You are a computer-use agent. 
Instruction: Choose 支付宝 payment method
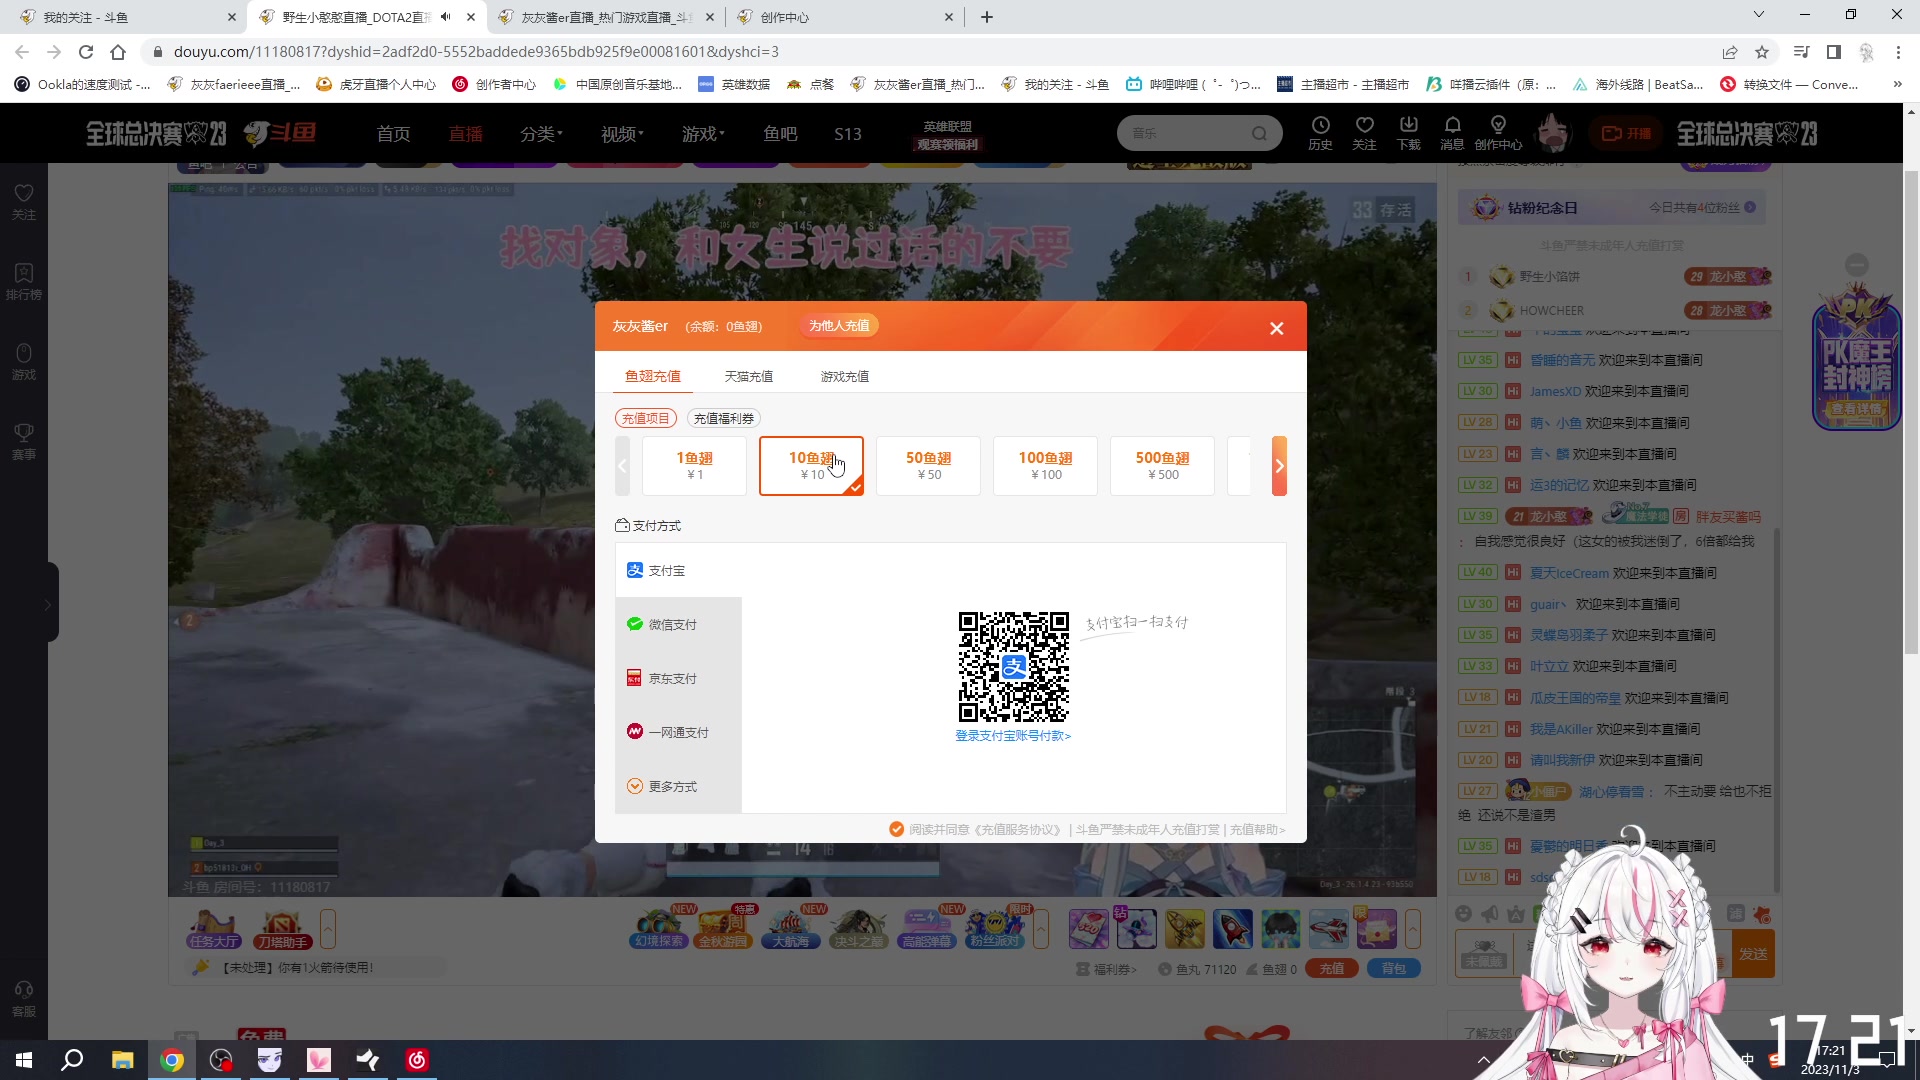coord(678,570)
